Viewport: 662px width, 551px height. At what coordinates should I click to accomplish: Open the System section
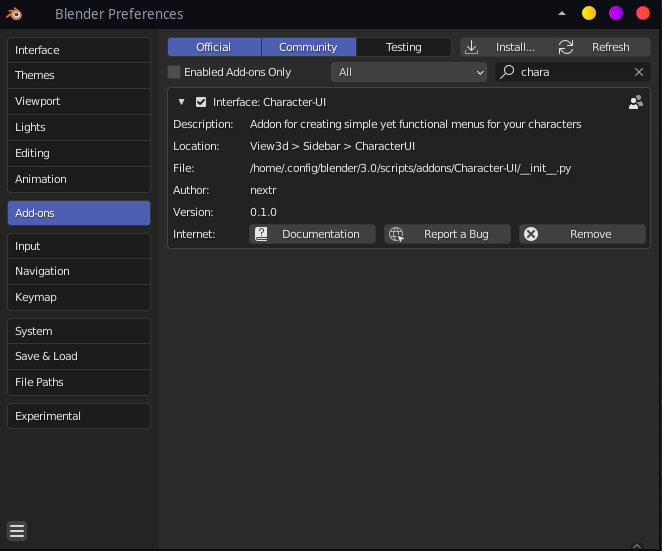coord(79,331)
